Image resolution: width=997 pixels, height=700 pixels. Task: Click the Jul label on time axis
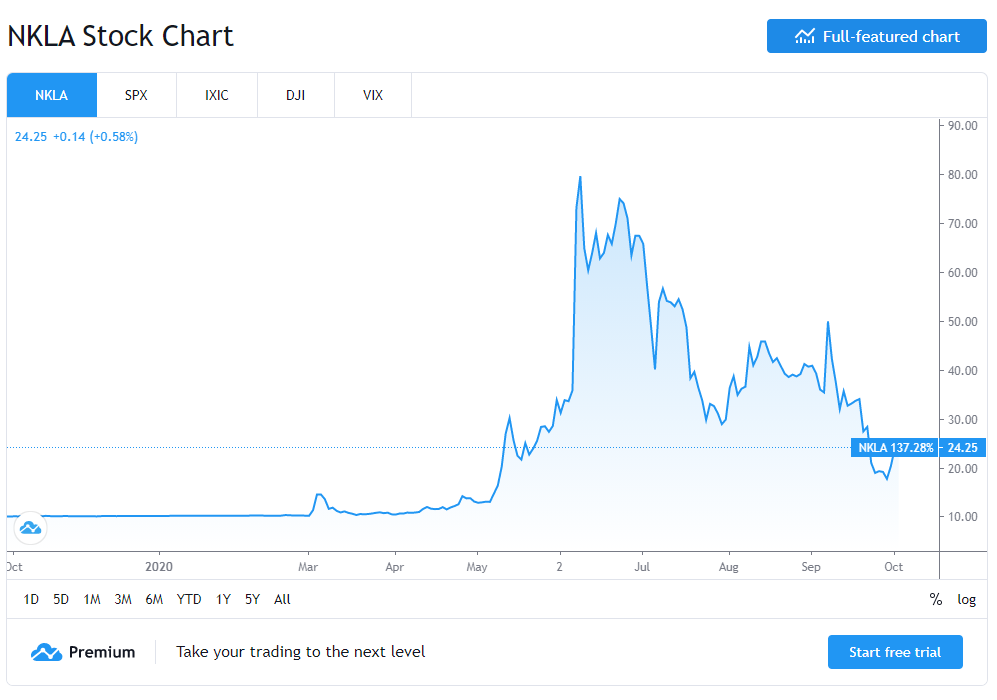point(642,566)
